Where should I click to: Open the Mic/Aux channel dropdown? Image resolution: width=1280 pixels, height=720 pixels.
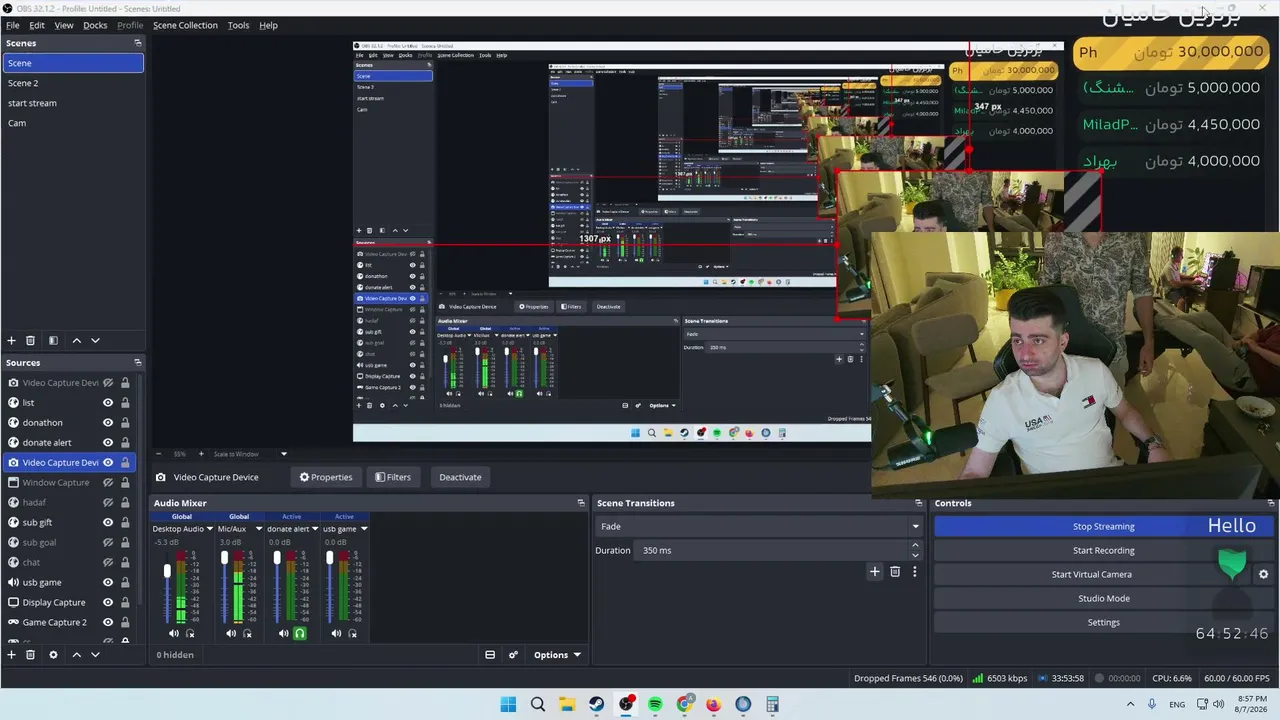tap(258, 529)
